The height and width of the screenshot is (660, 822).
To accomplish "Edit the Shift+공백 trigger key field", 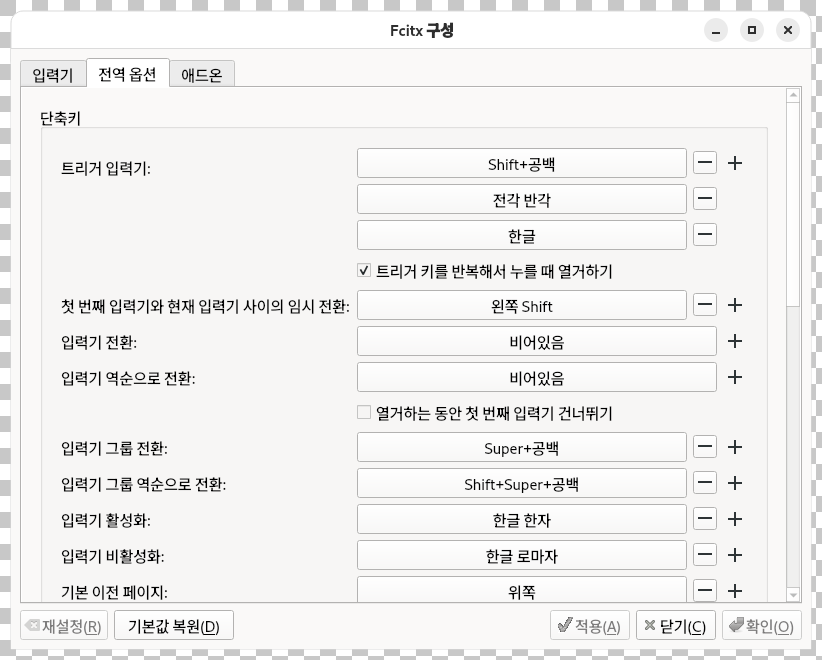I will pos(522,163).
